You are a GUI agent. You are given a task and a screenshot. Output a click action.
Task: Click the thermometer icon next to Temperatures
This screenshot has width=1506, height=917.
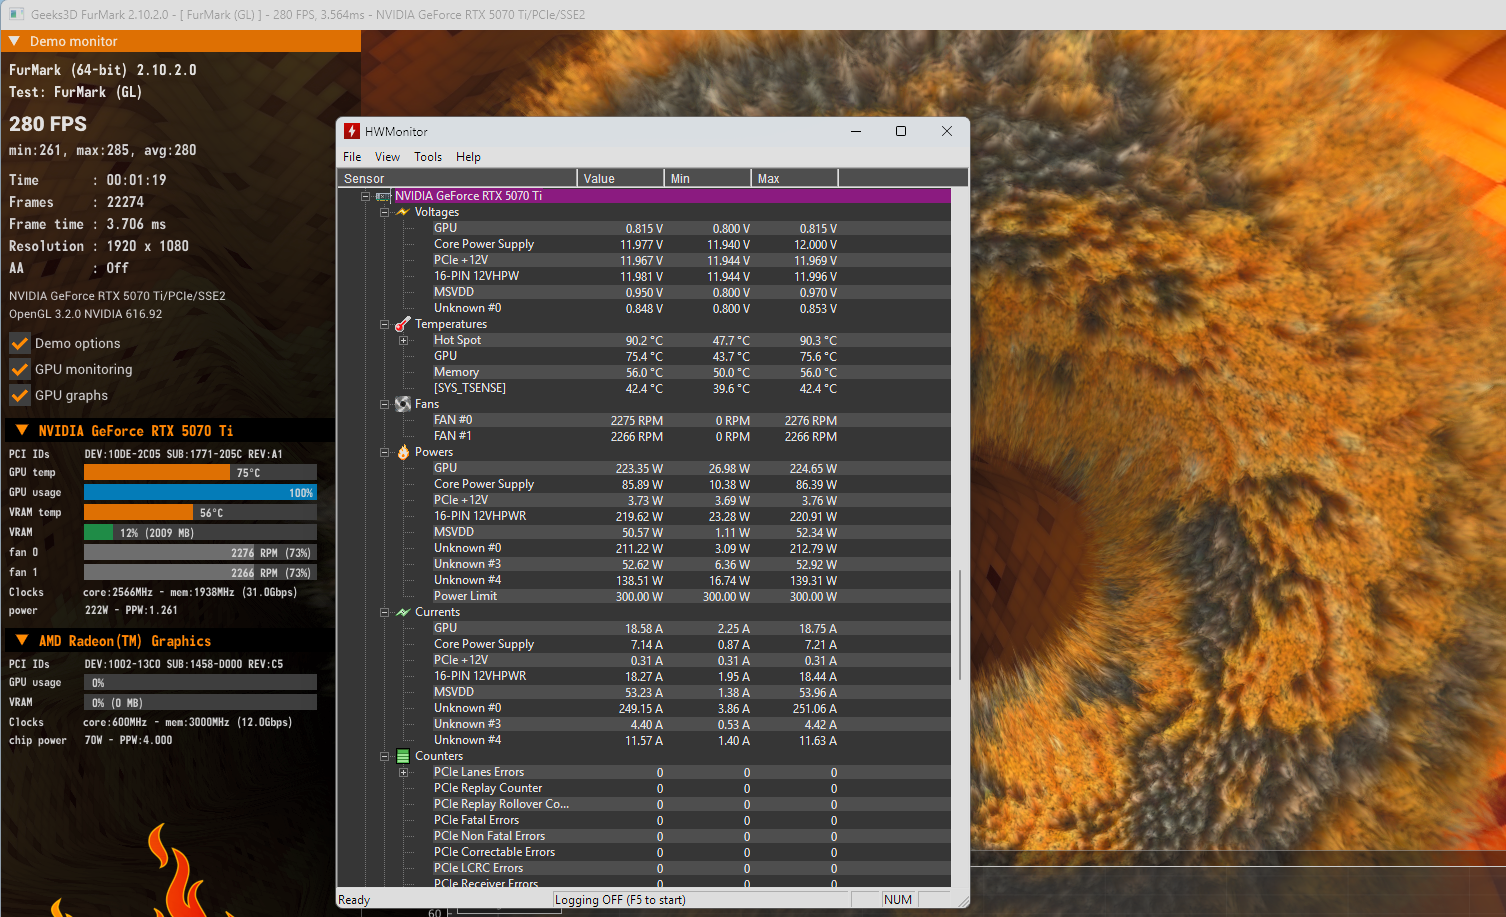click(x=403, y=324)
